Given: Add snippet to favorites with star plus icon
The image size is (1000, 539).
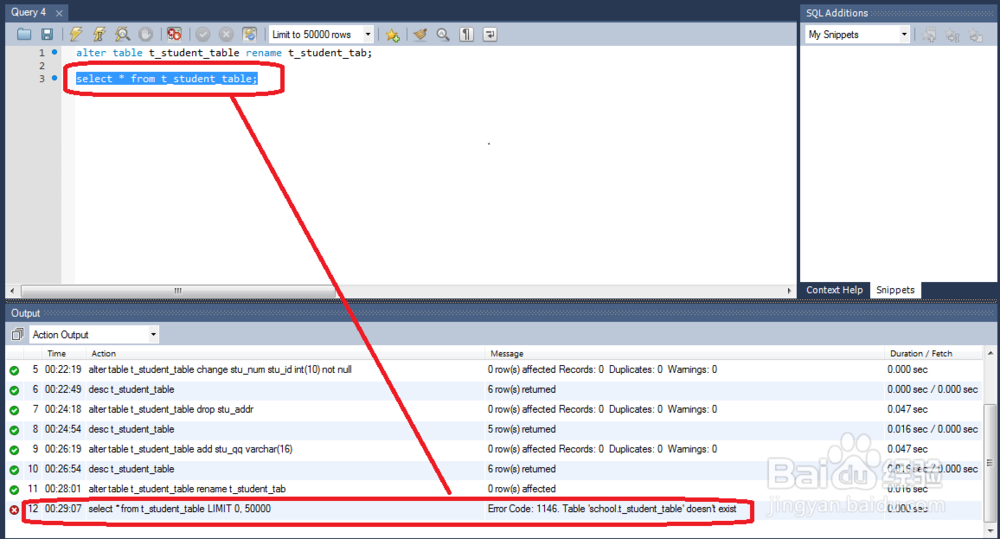Looking at the screenshot, I should (x=392, y=34).
